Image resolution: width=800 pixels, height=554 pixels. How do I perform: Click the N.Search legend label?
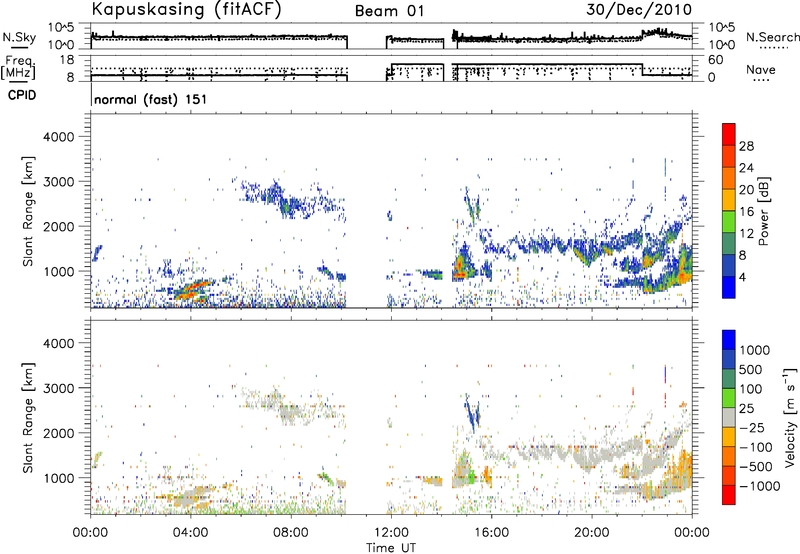coord(772,37)
